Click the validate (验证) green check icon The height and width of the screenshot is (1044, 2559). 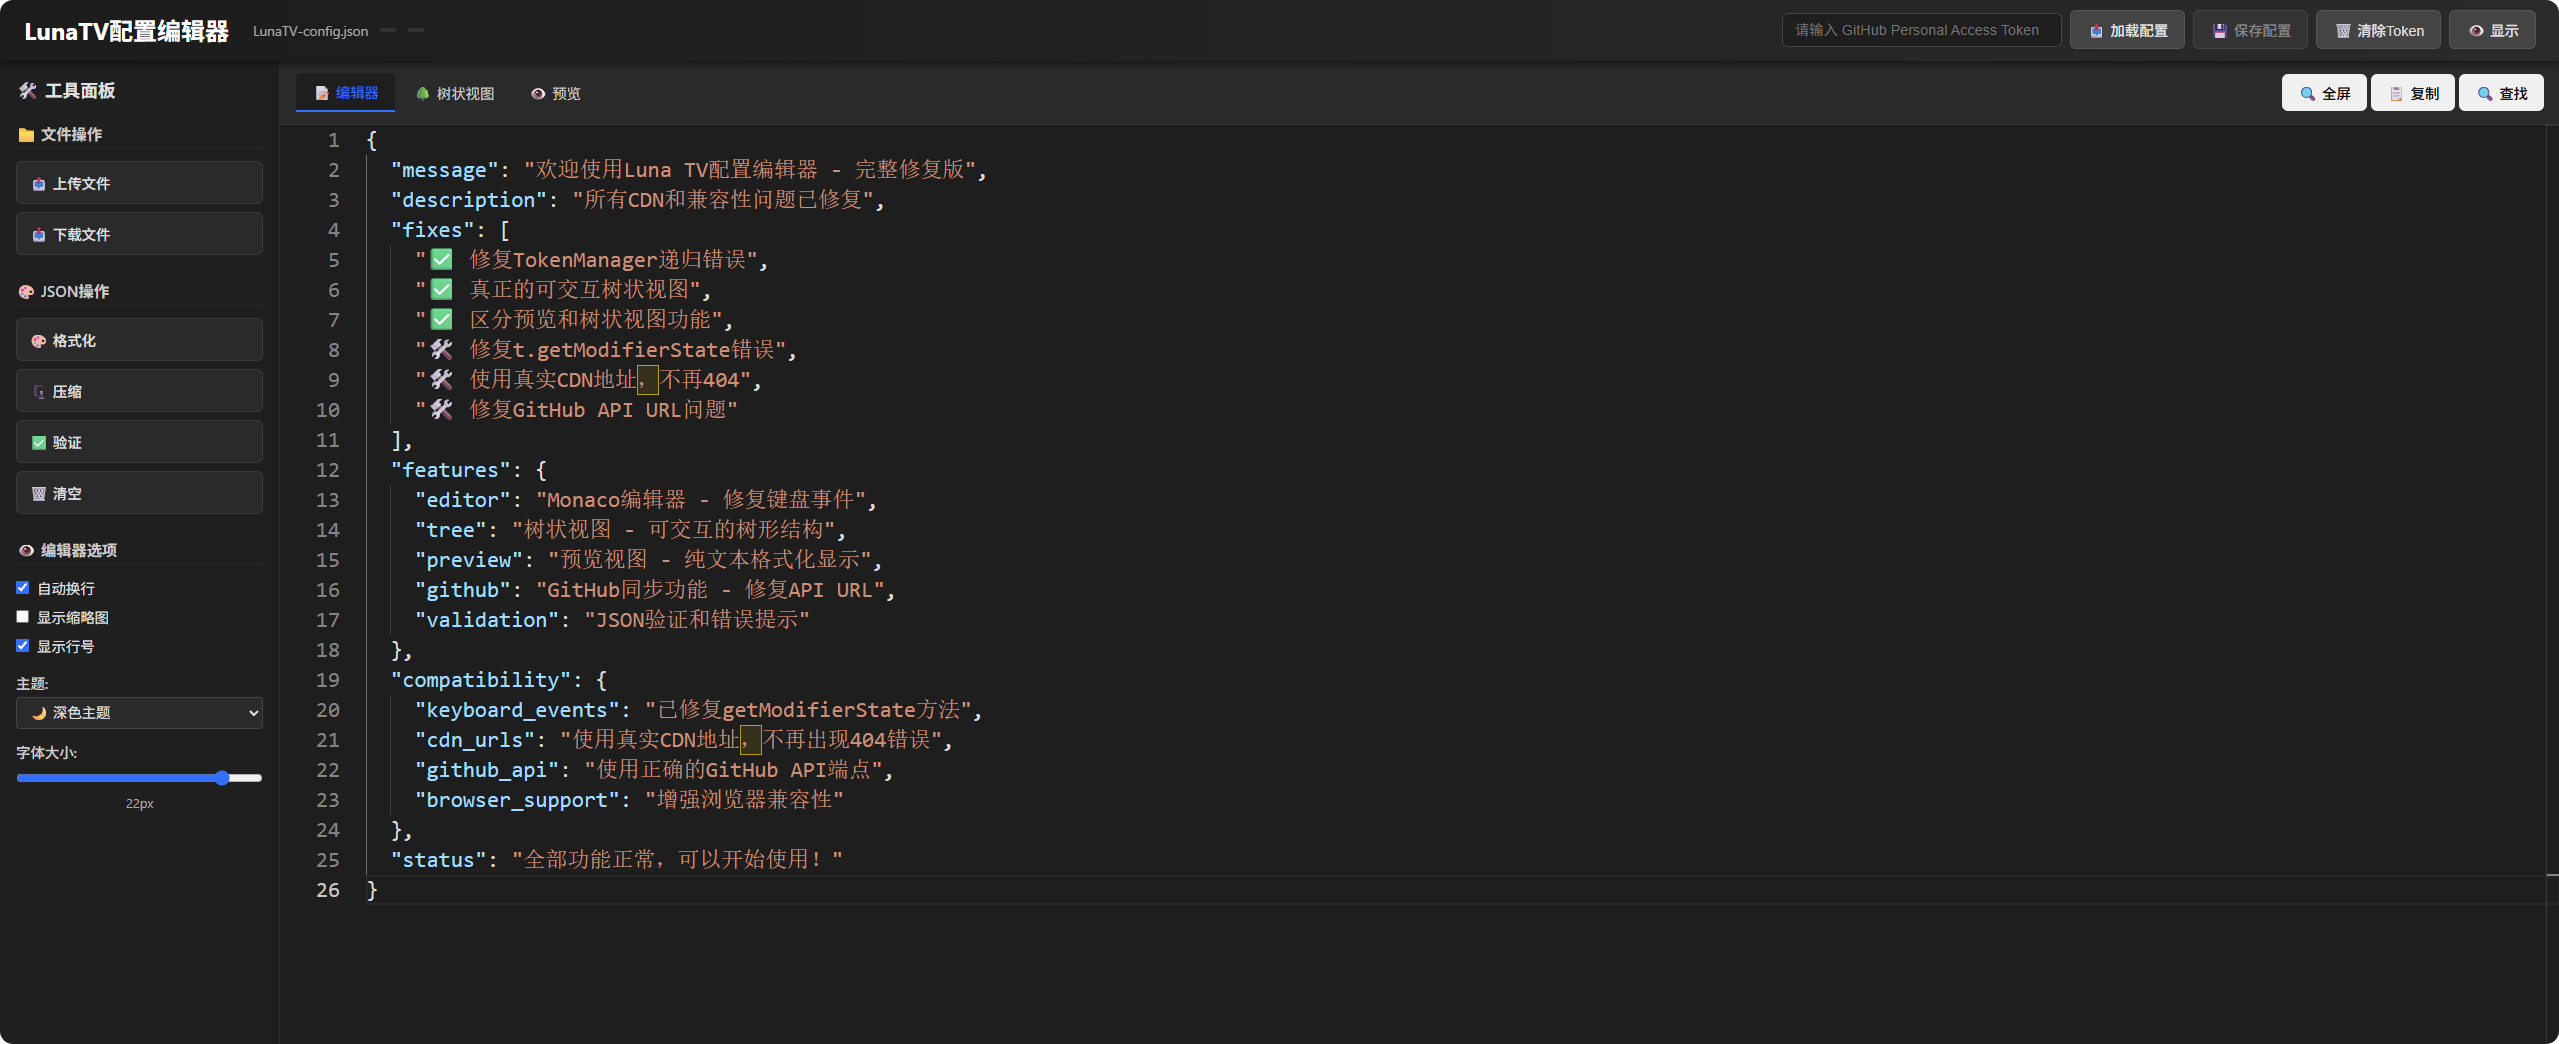[x=39, y=443]
